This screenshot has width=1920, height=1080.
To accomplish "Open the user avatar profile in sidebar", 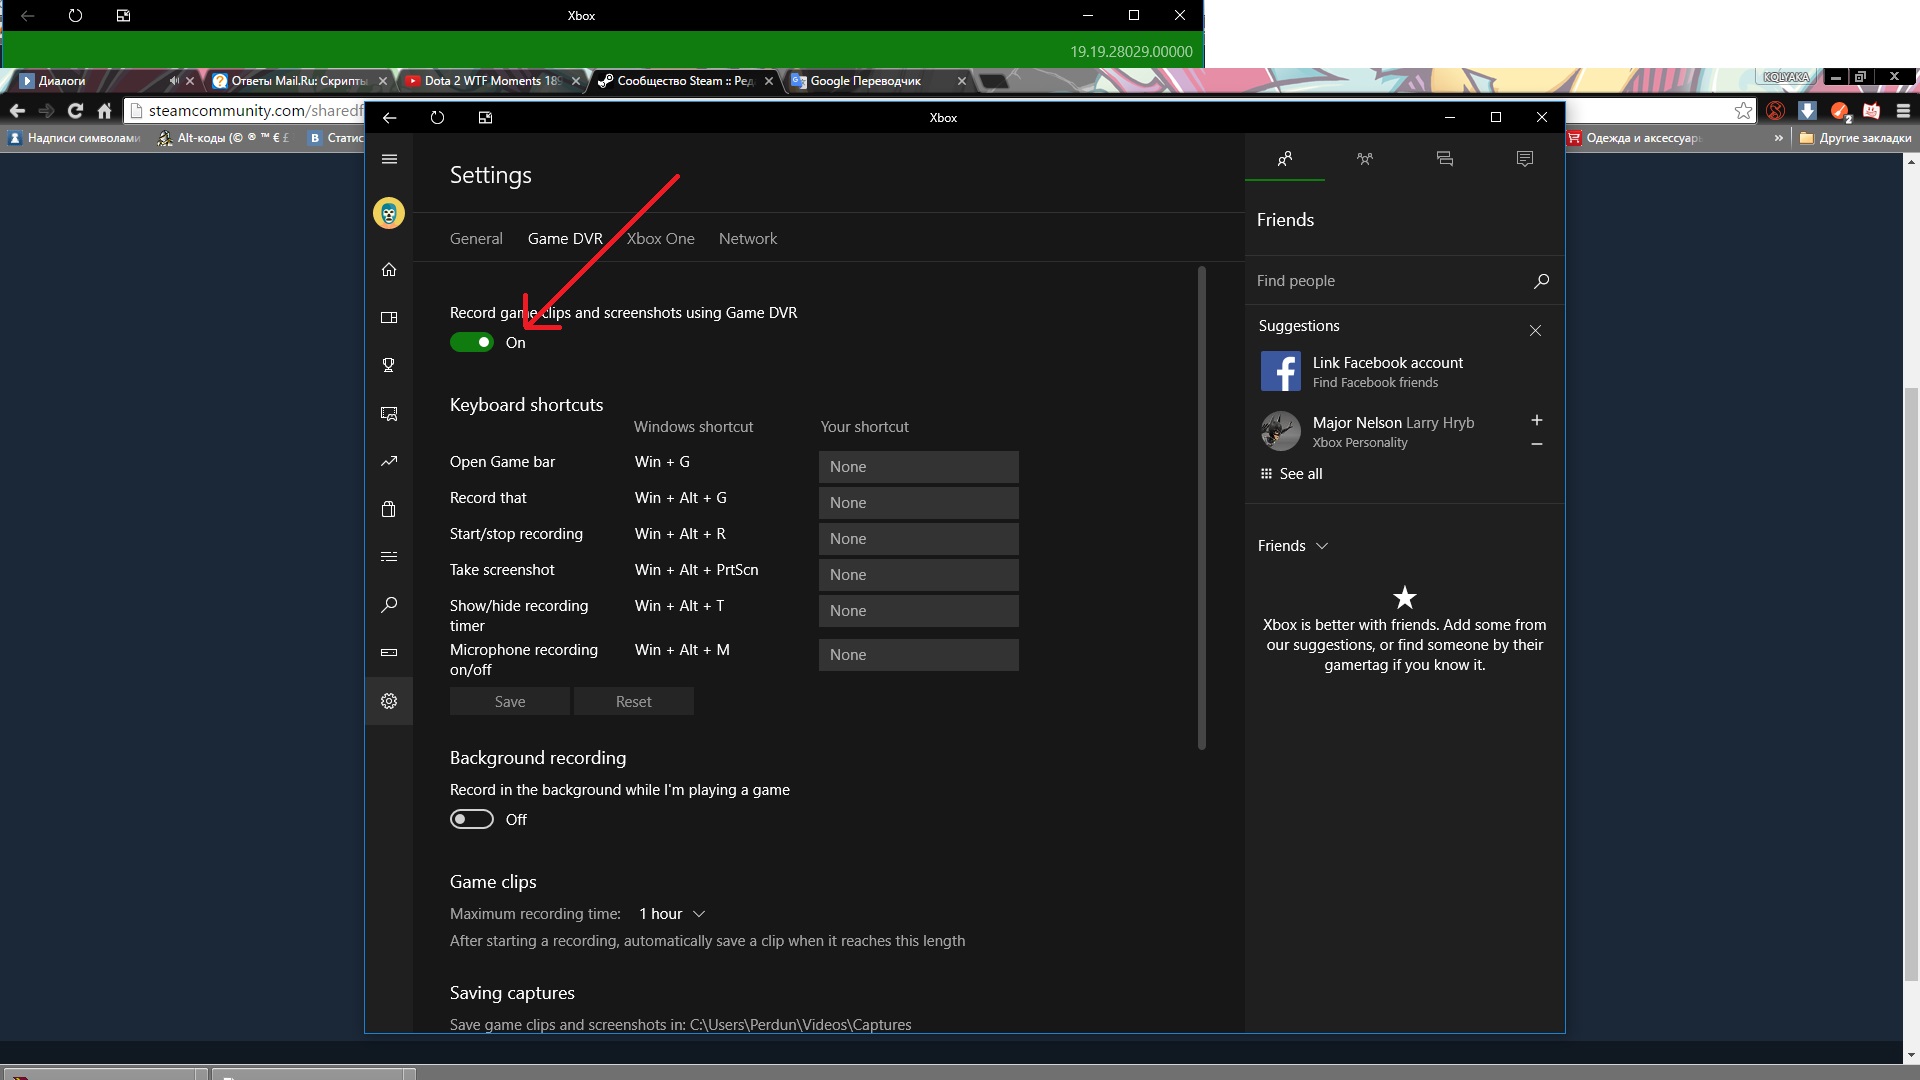I will point(389,213).
